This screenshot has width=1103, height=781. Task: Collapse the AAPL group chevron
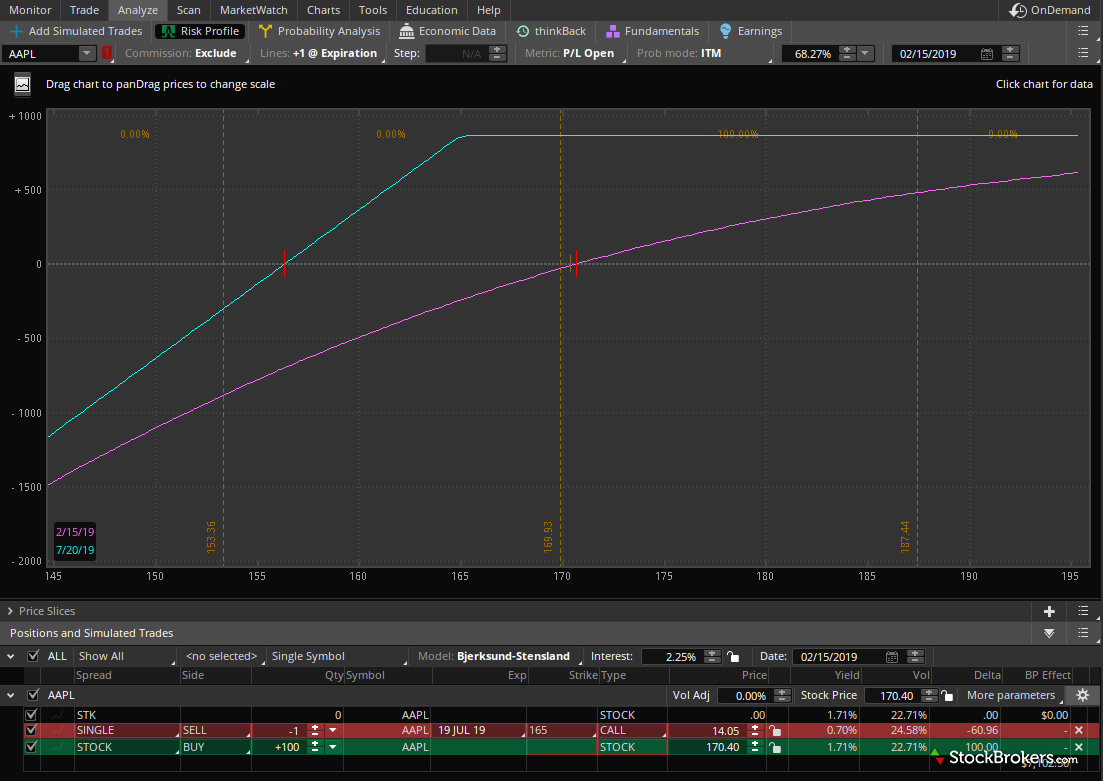click(10, 694)
